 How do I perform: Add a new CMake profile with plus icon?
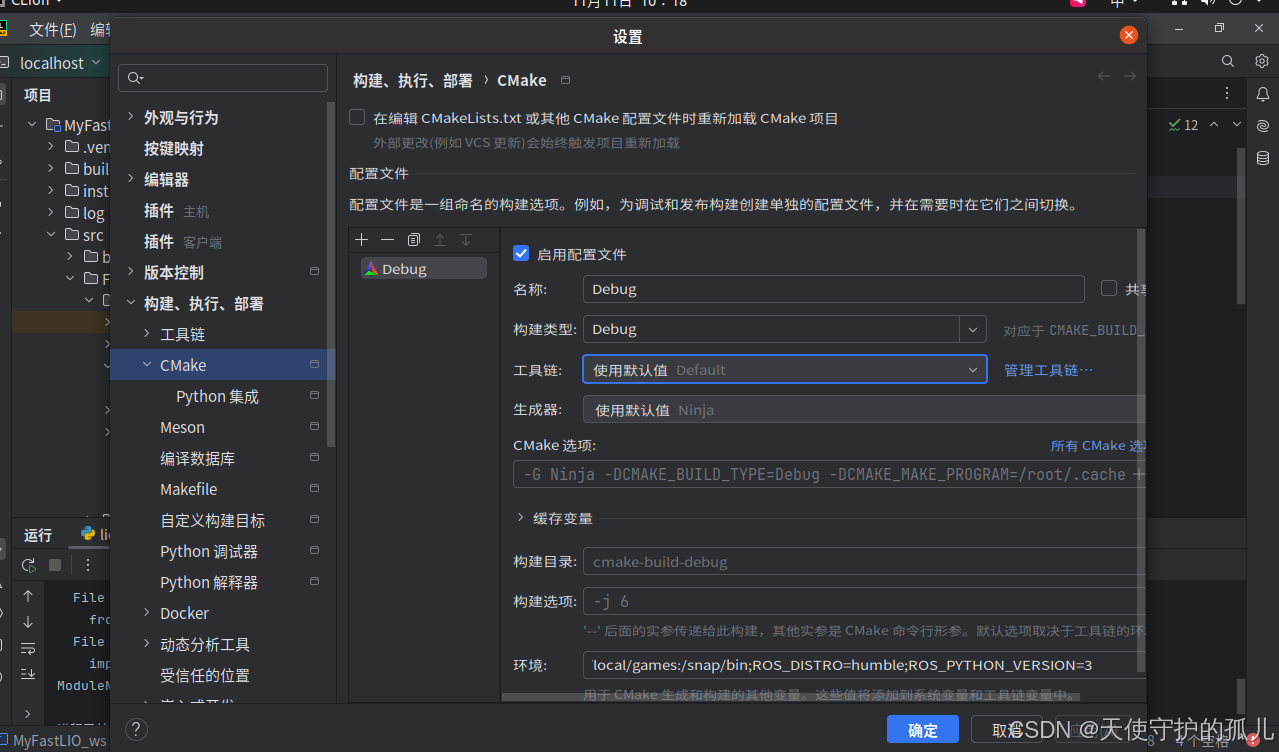coord(362,240)
